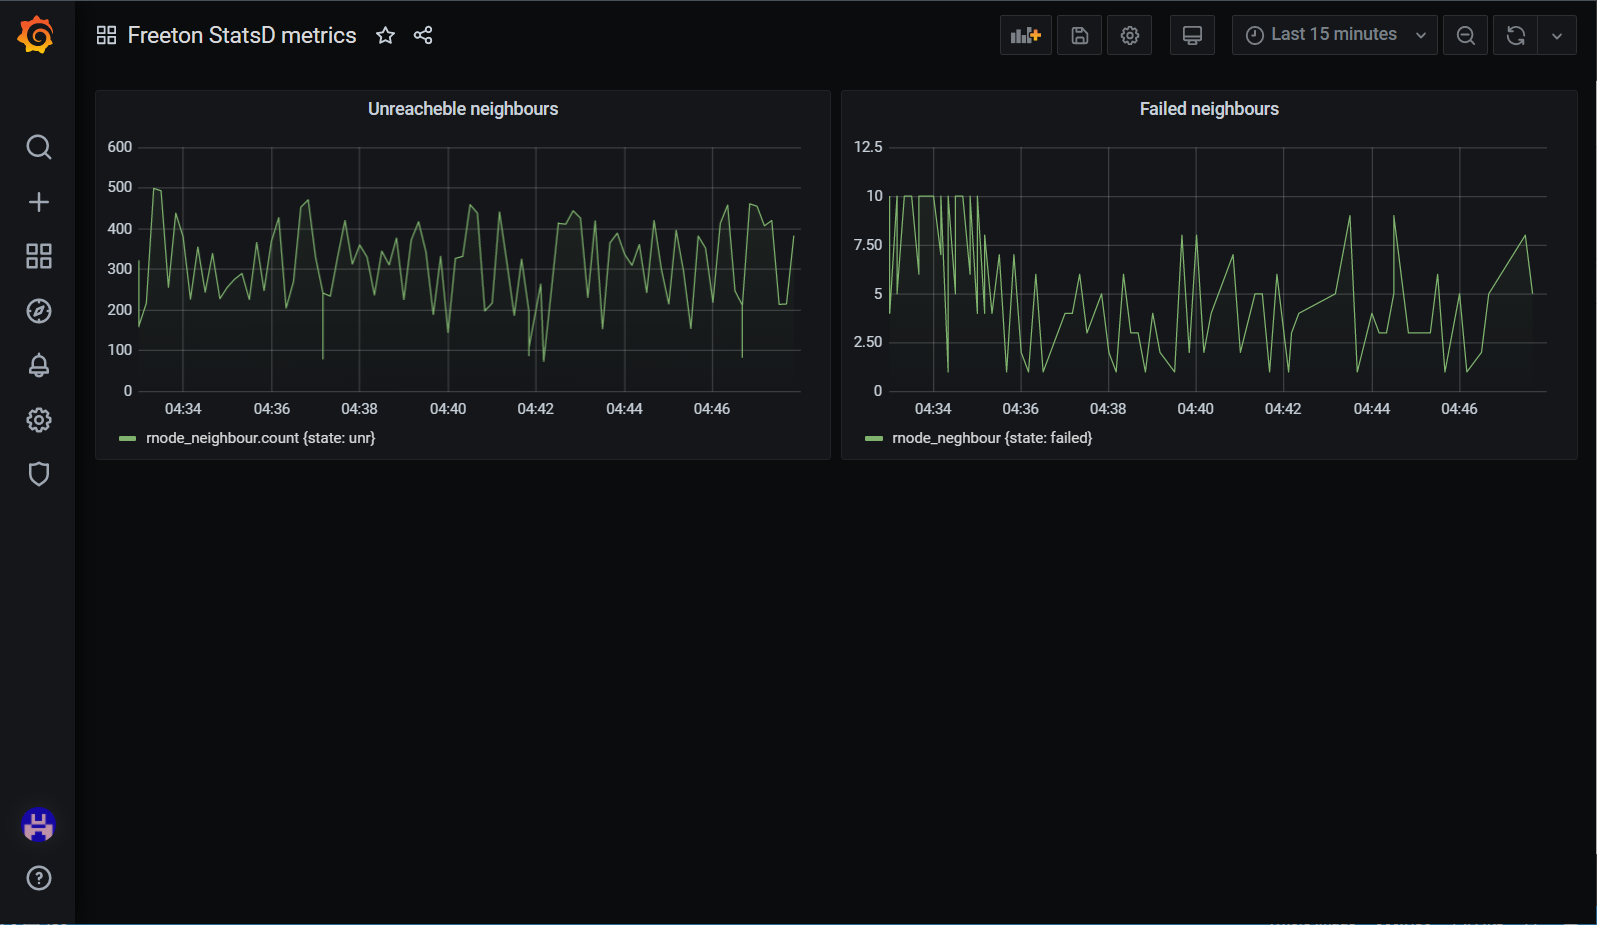Open the search dashboards icon
This screenshot has width=1597, height=925.
point(38,147)
